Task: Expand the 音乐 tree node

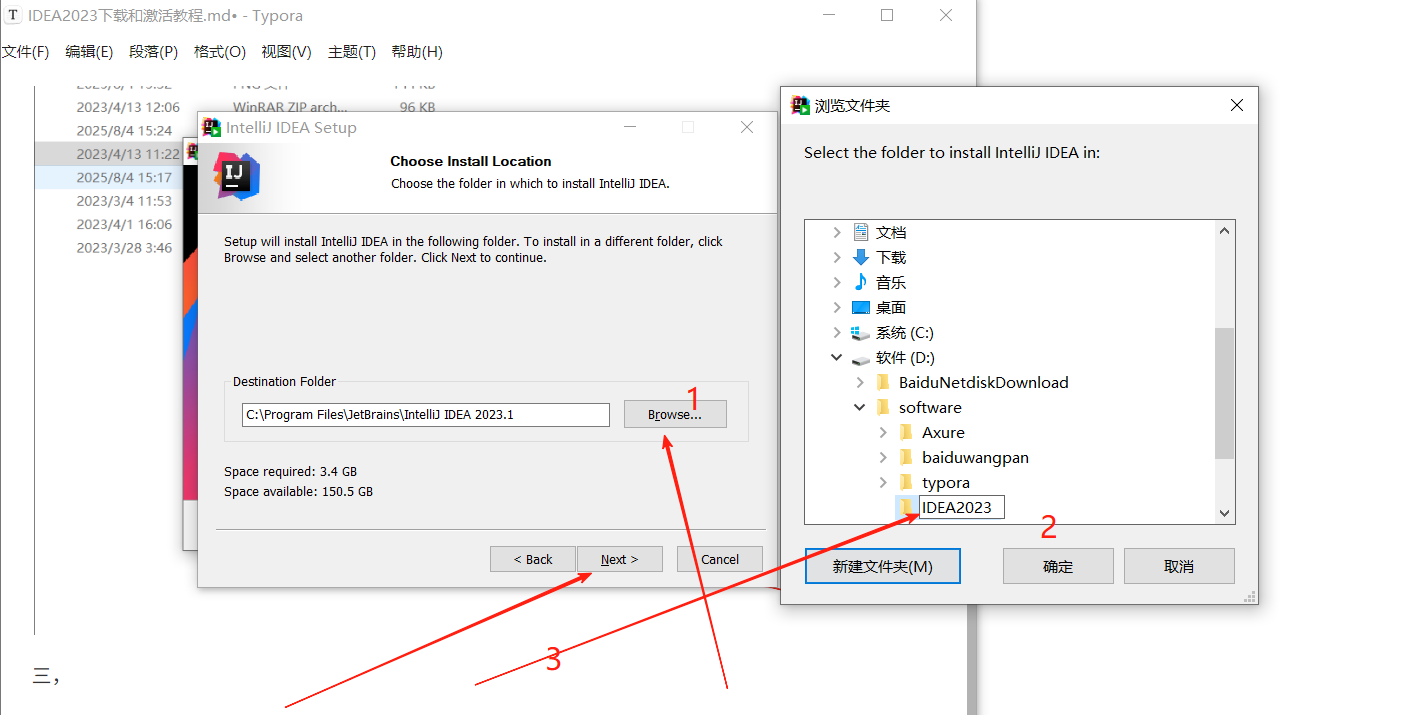Action: coord(837,282)
